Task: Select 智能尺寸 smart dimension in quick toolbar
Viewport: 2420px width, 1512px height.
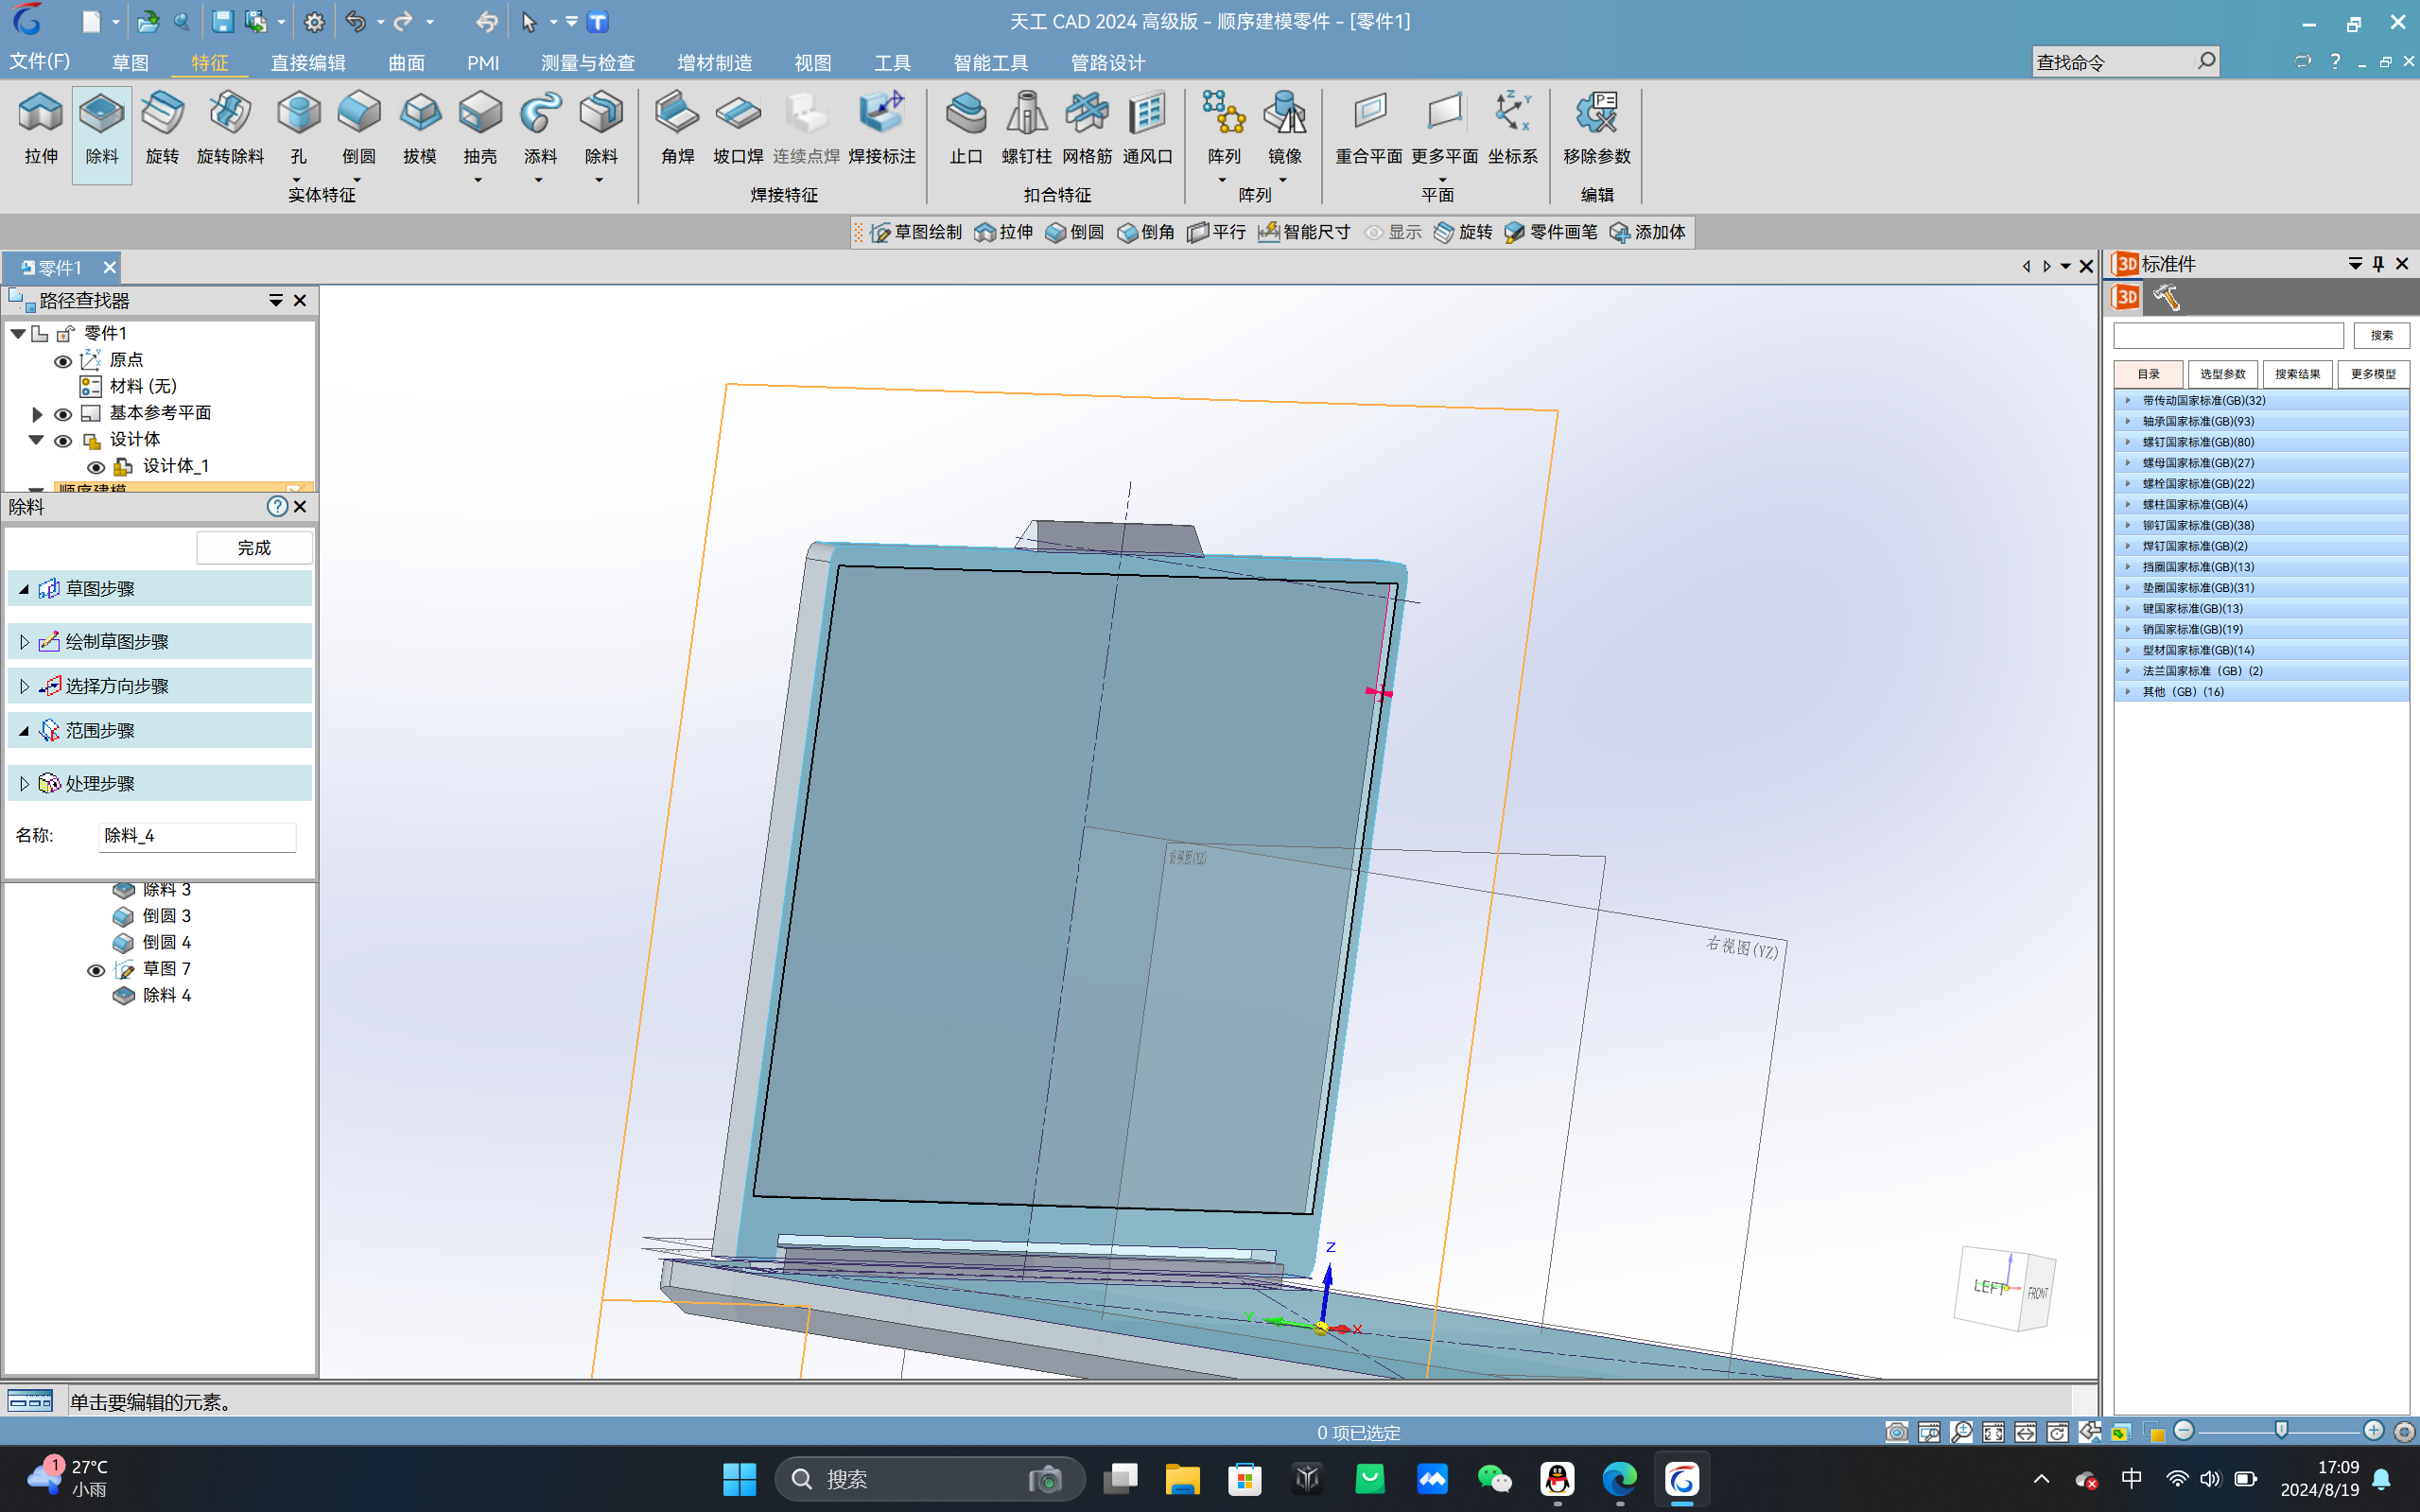Action: click(1304, 232)
